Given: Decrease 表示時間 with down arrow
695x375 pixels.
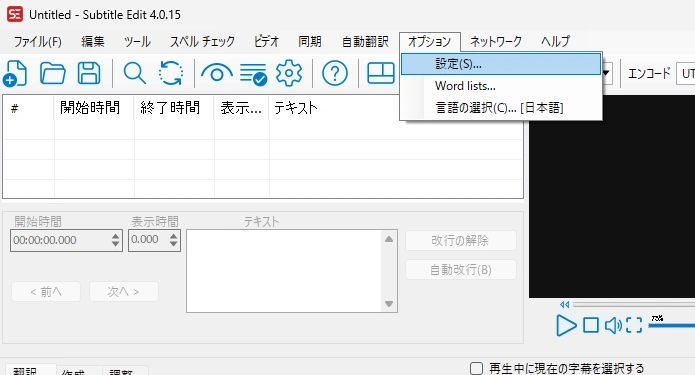Looking at the screenshot, I should point(174,245).
